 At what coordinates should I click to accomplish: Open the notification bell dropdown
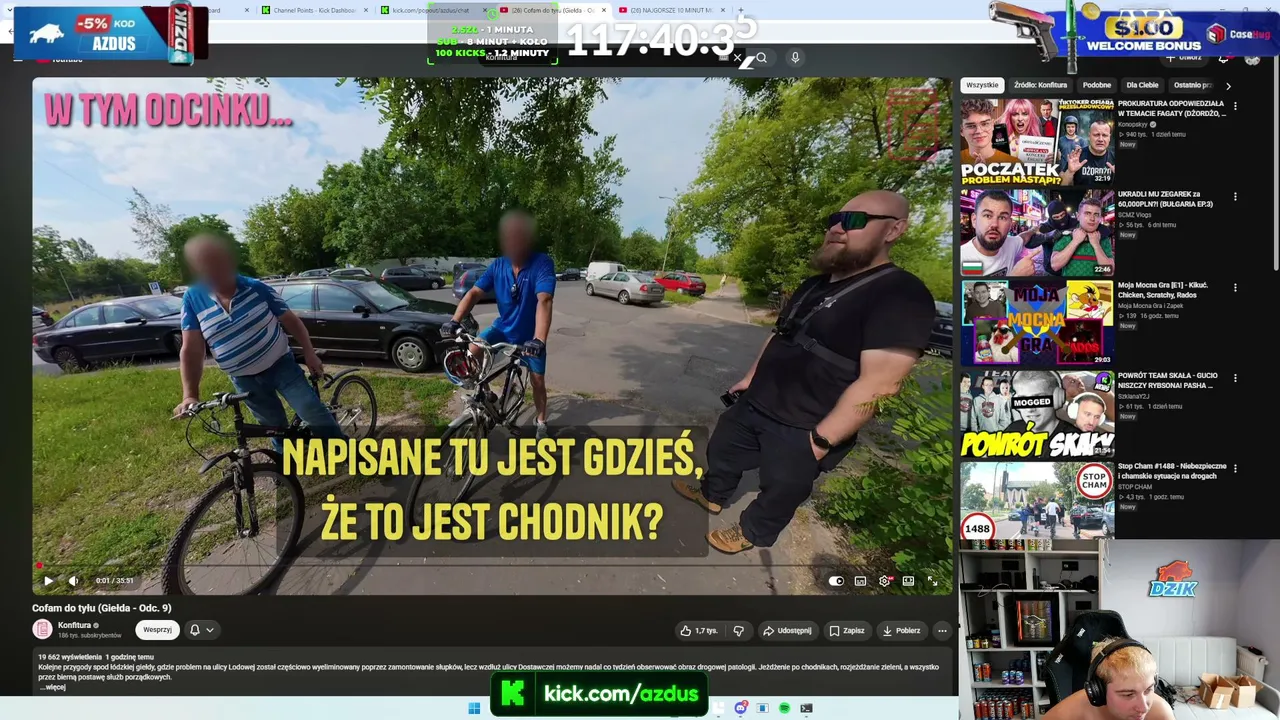pos(202,630)
